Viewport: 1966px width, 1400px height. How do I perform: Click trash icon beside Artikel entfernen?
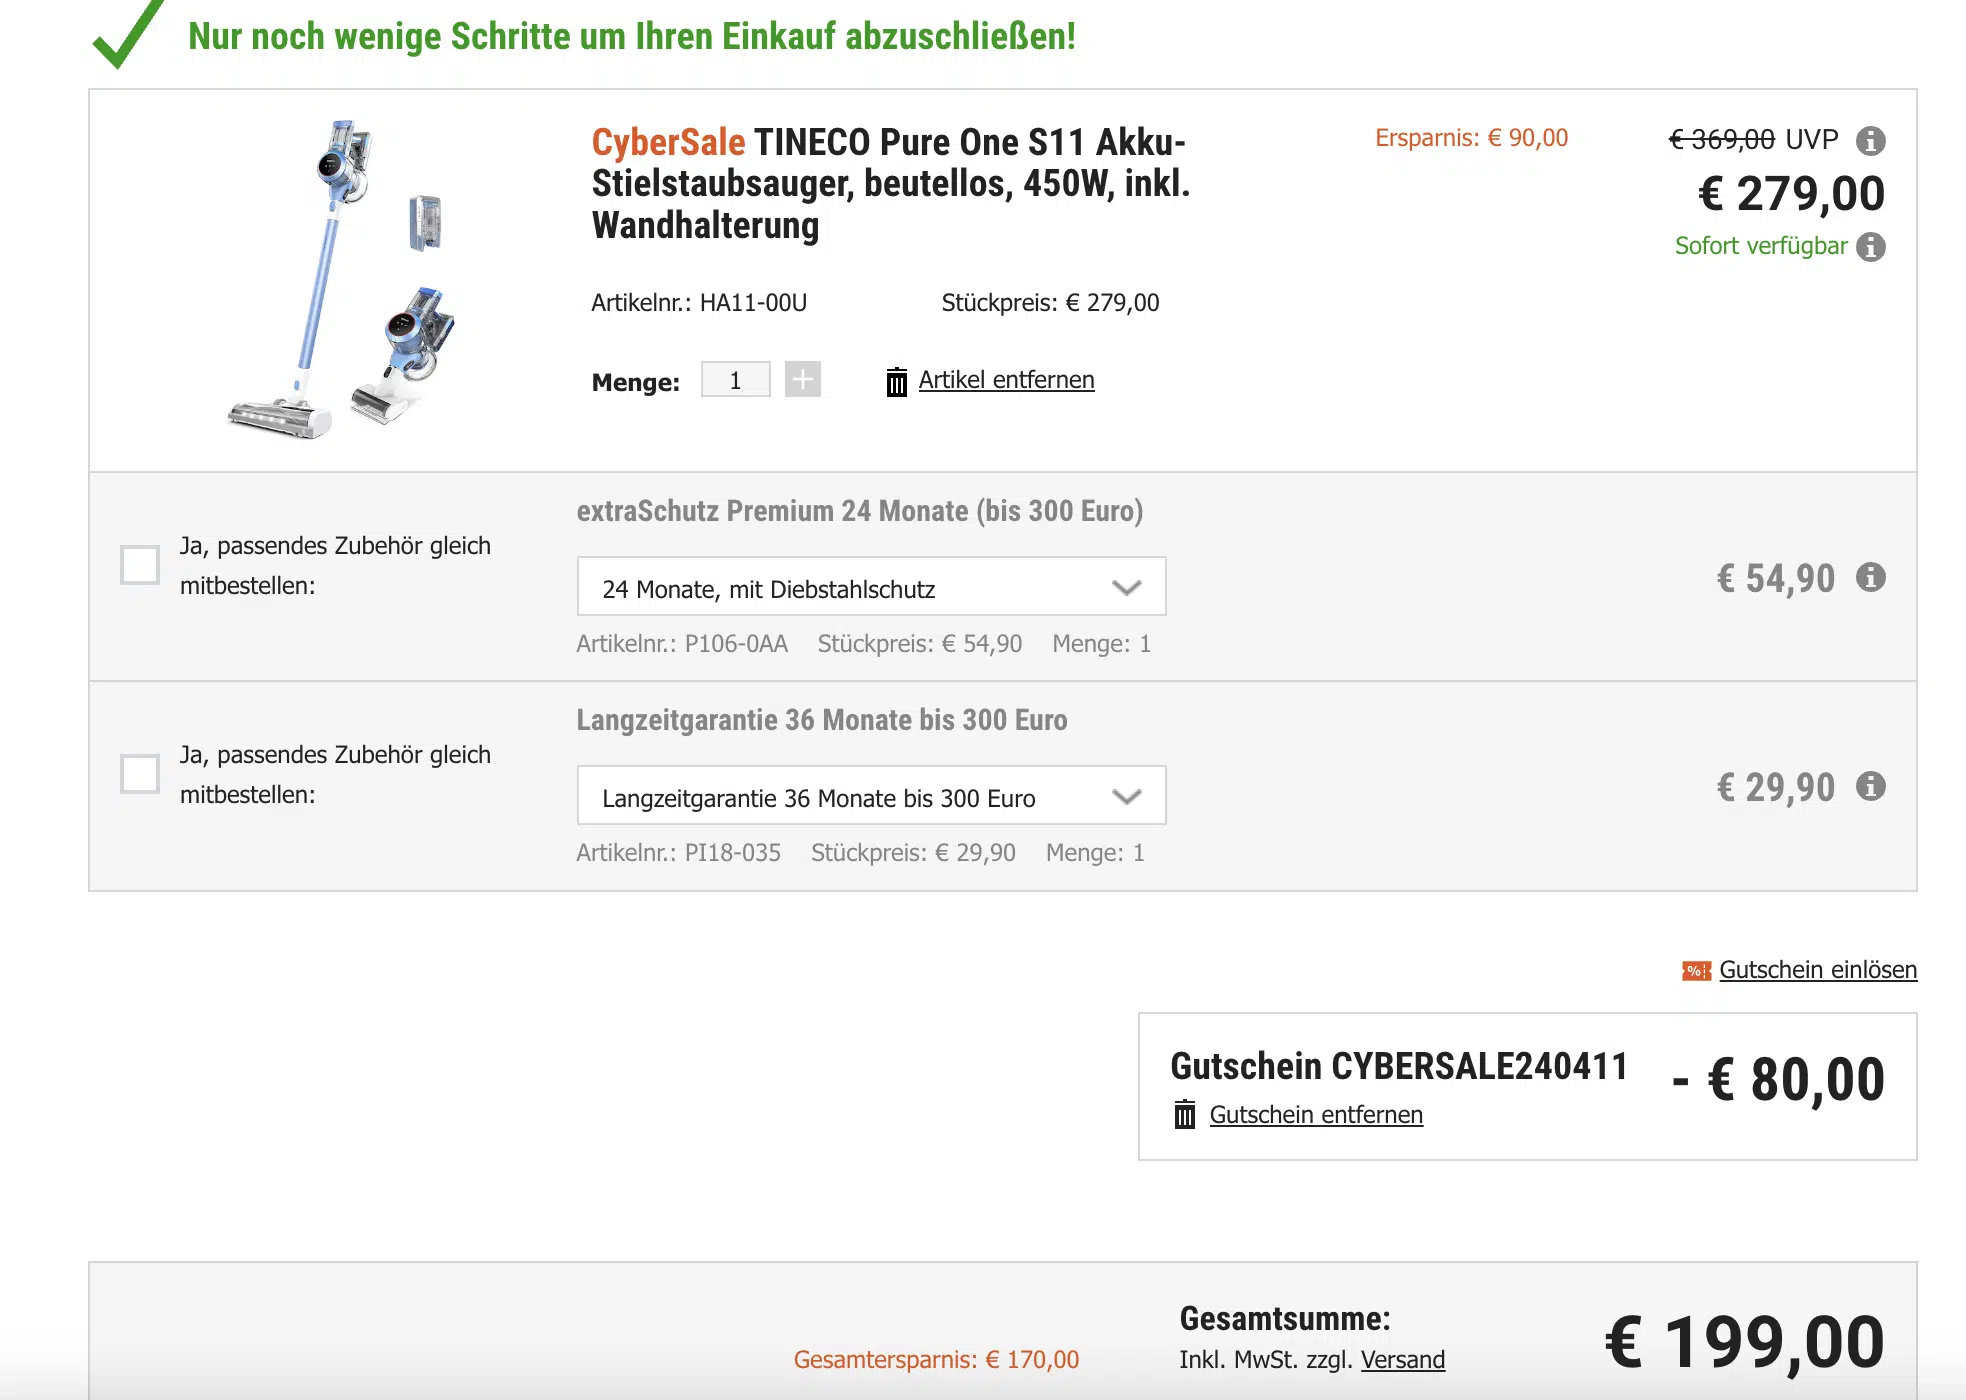(x=896, y=382)
